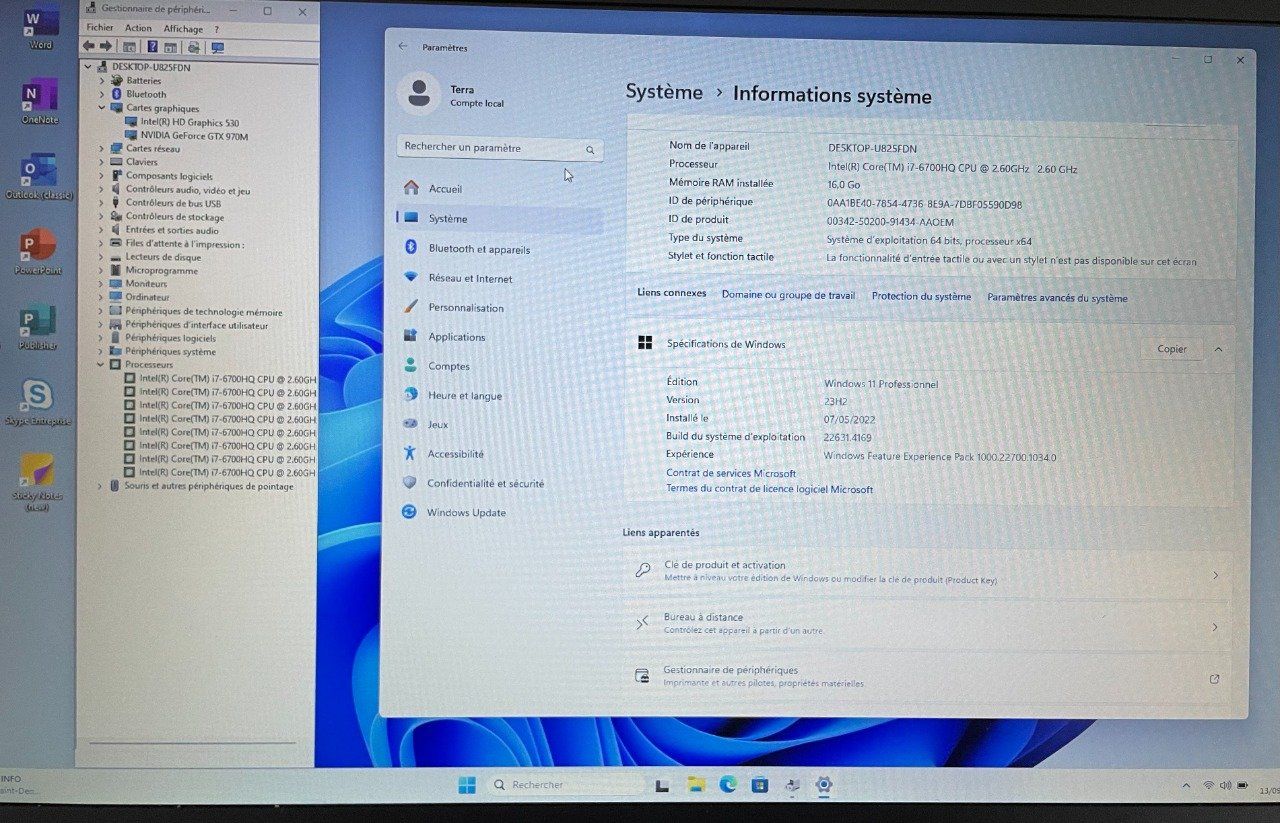The height and width of the screenshot is (823, 1280).
Task: Go back using Device Manager back arrow
Action: [x=88, y=46]
